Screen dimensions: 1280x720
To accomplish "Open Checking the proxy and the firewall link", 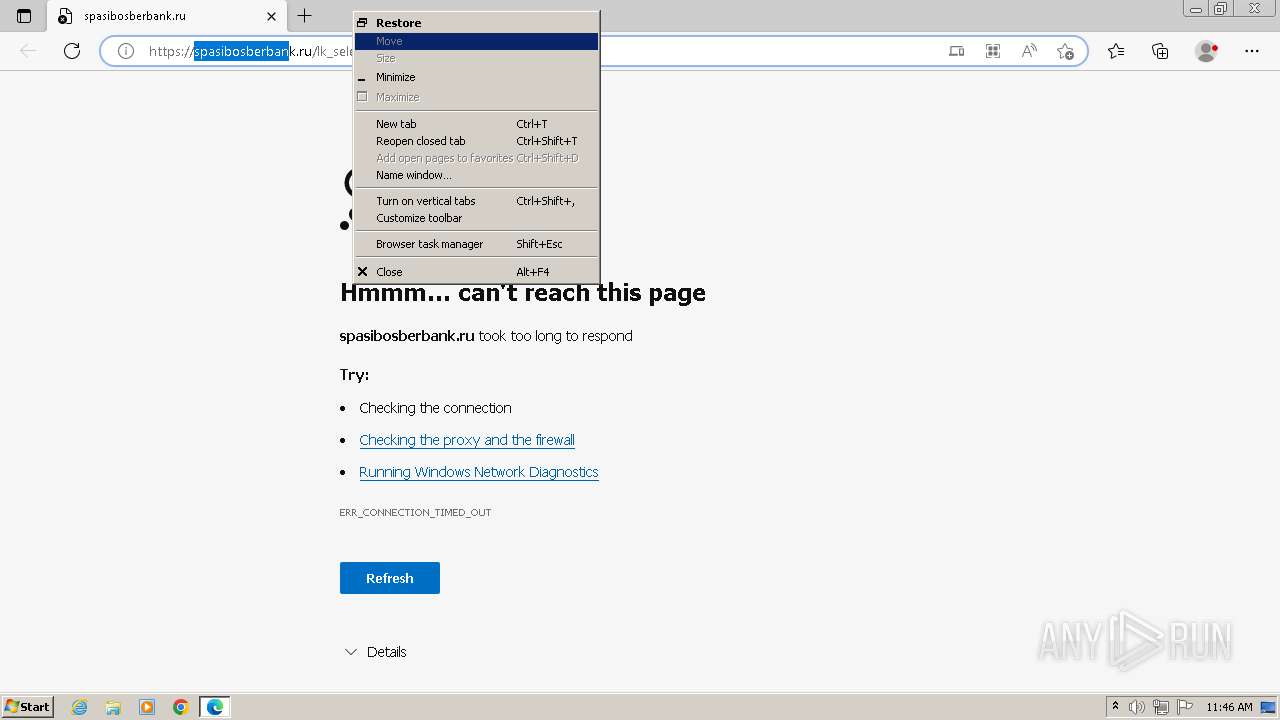I will (x=467, y=440).
